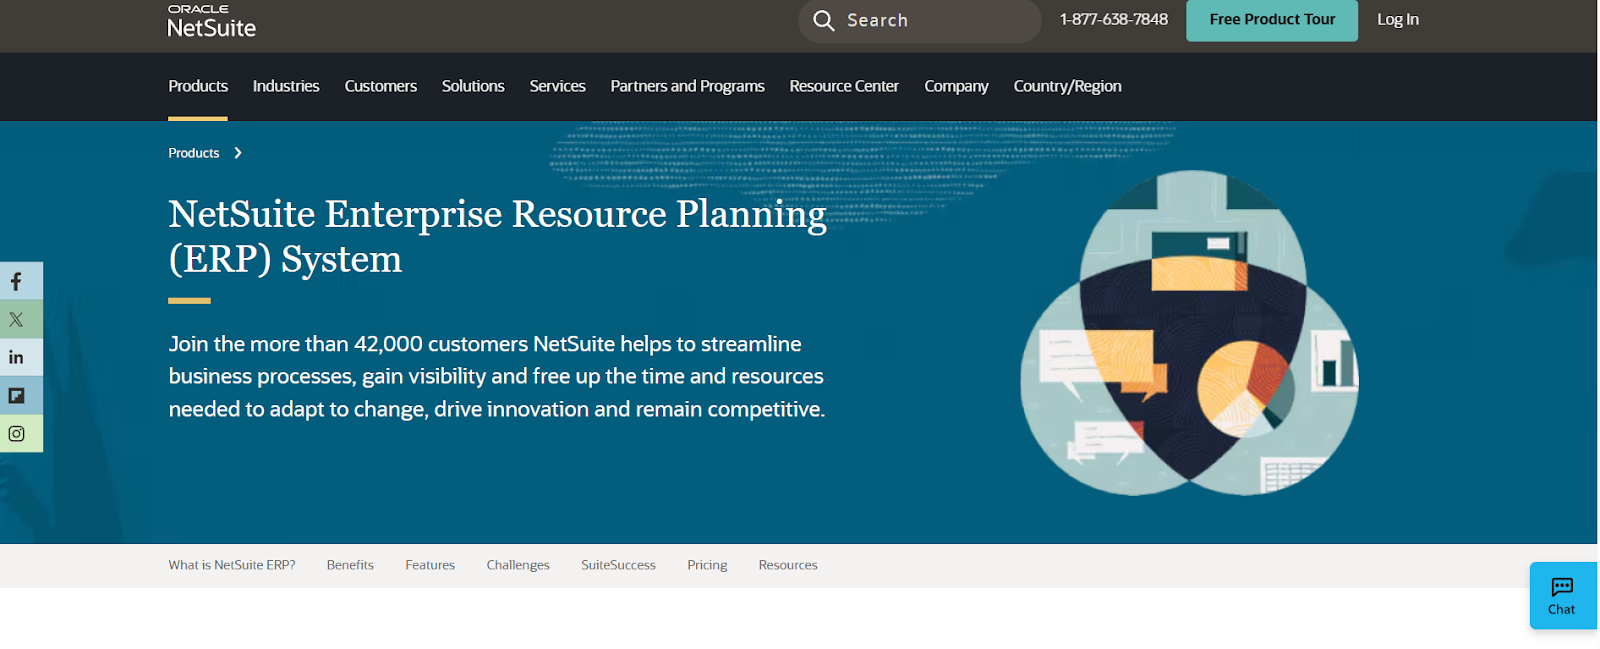Jump to the Features section
1600x649 pixels.
point(430,565)
